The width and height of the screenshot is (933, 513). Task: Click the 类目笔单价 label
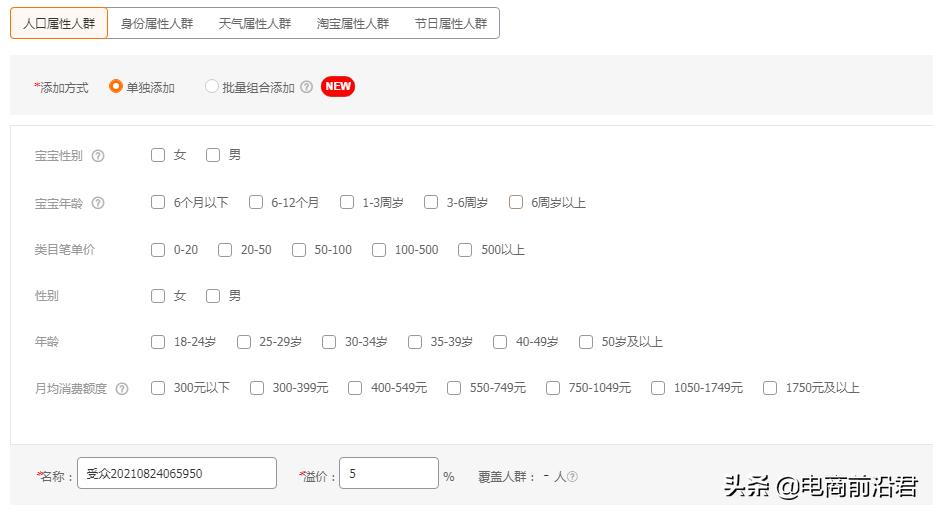point(65,250)
